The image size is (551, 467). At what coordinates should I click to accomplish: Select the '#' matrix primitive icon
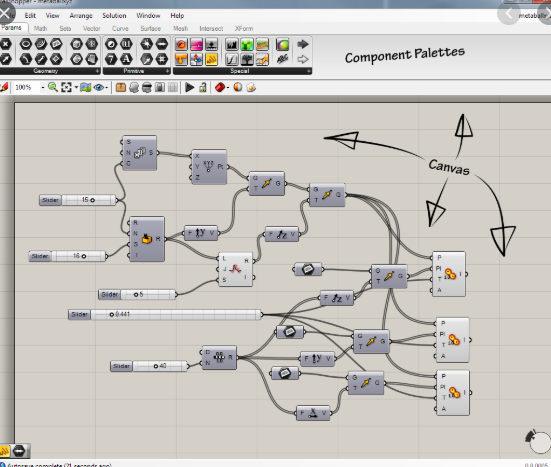point(162,59)
